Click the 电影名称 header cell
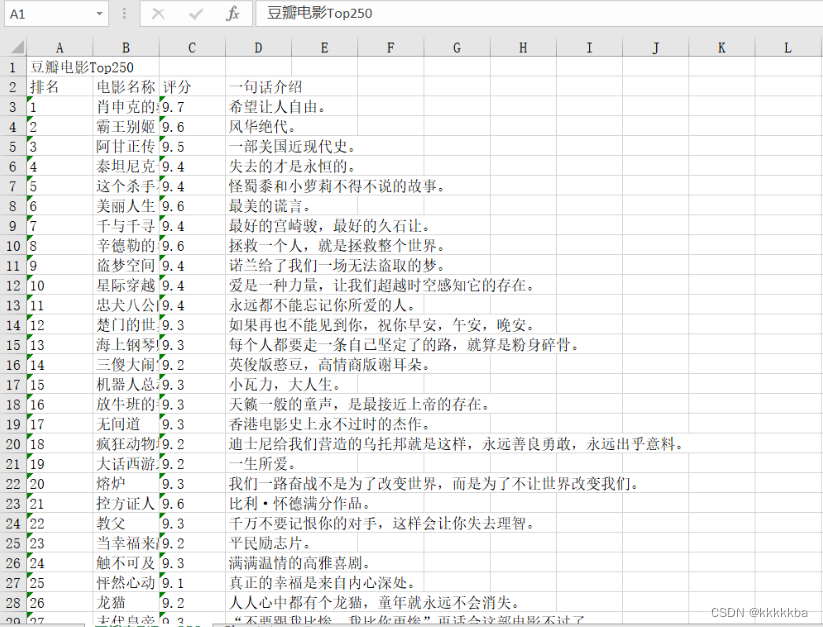823x627 pixels. (x=126, y=87)
